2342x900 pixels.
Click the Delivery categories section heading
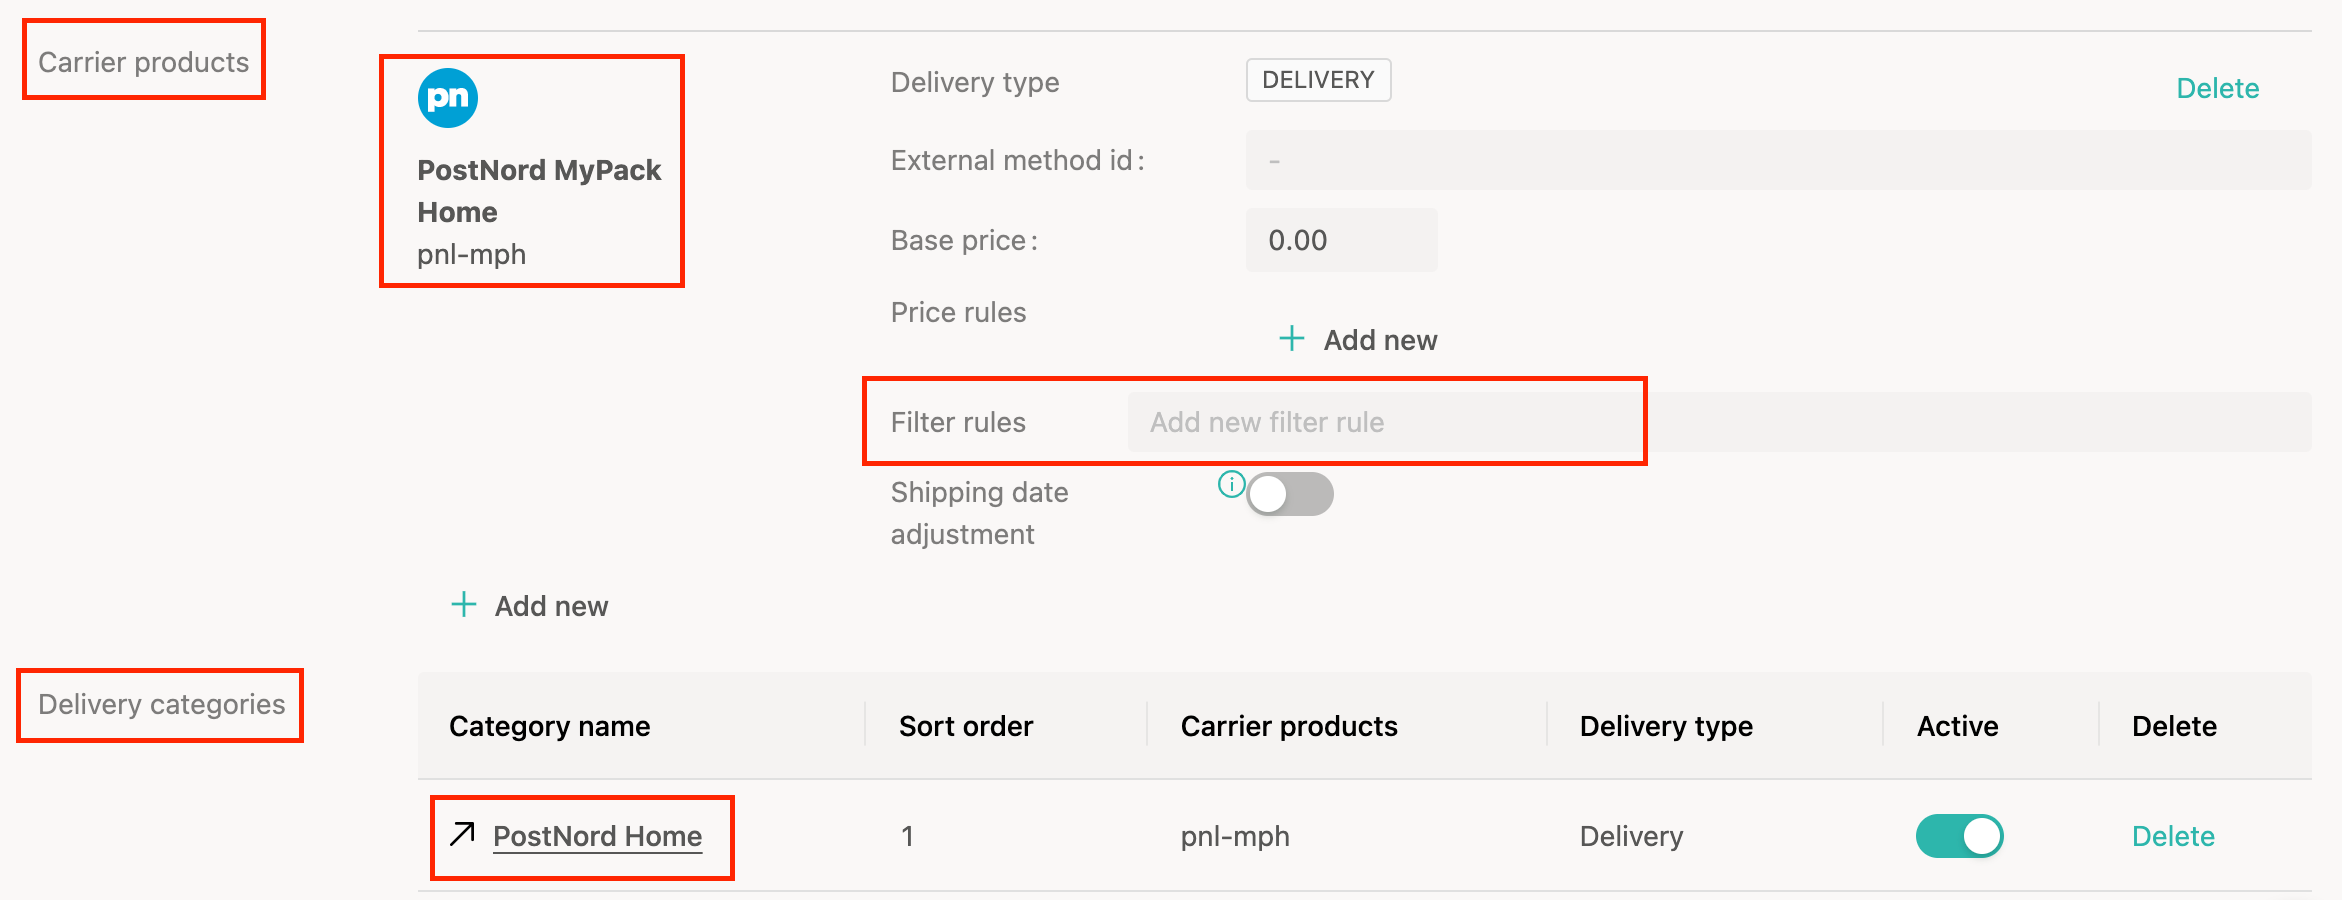pyautogui.click(x=161, y=704)
